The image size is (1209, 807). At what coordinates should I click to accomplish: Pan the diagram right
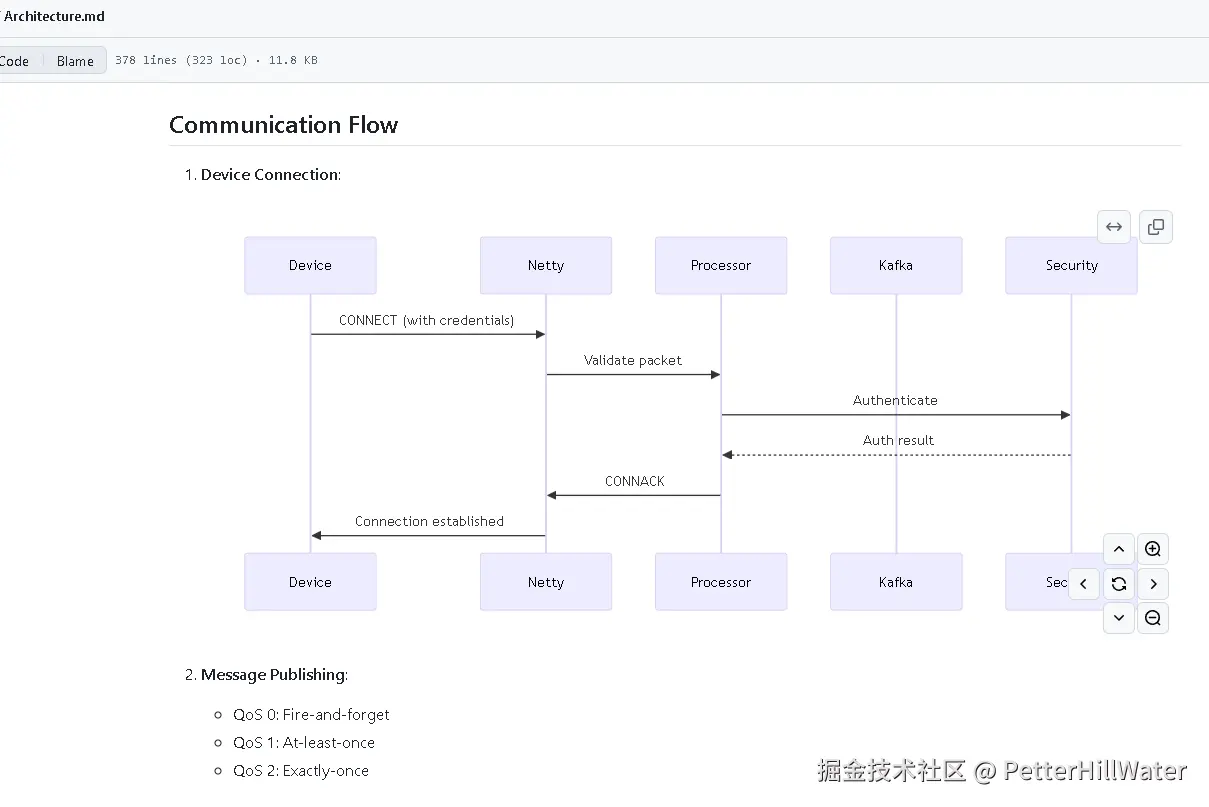point(1153,584)
